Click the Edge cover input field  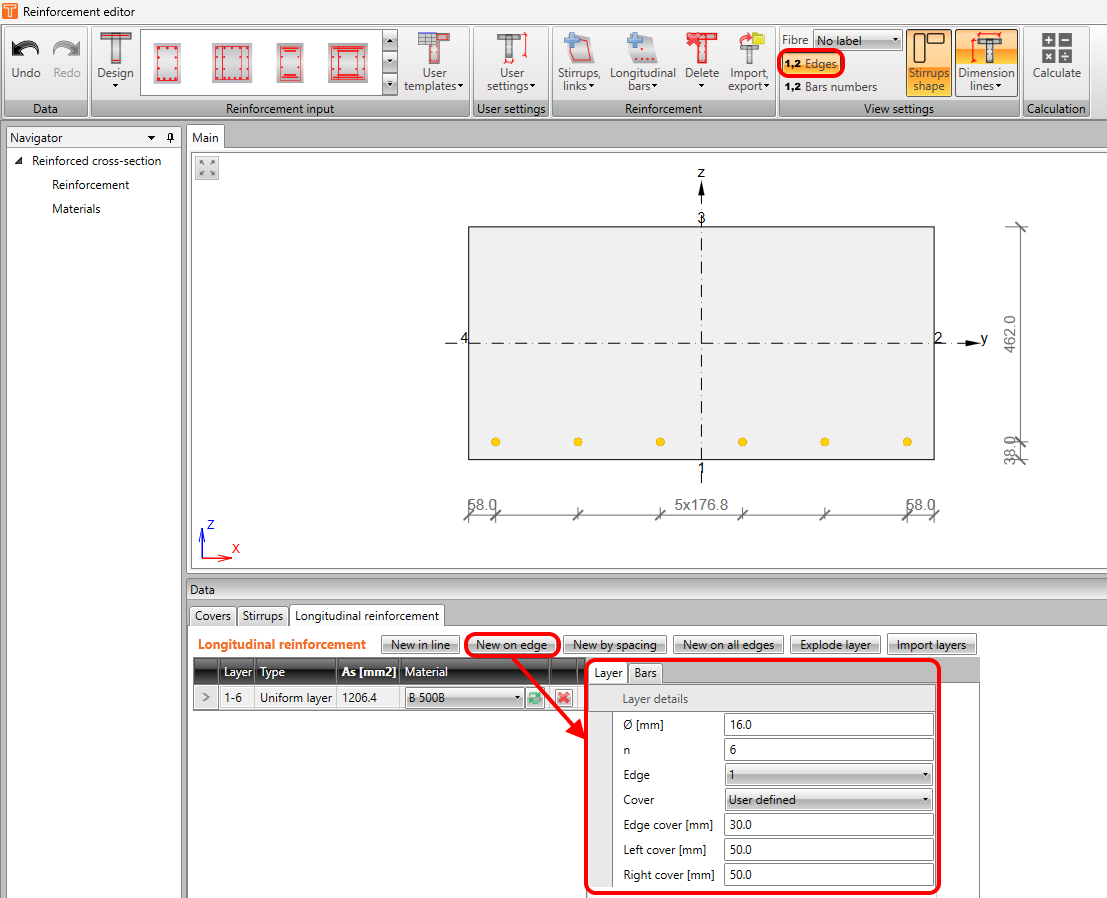[x=828, y=824]
